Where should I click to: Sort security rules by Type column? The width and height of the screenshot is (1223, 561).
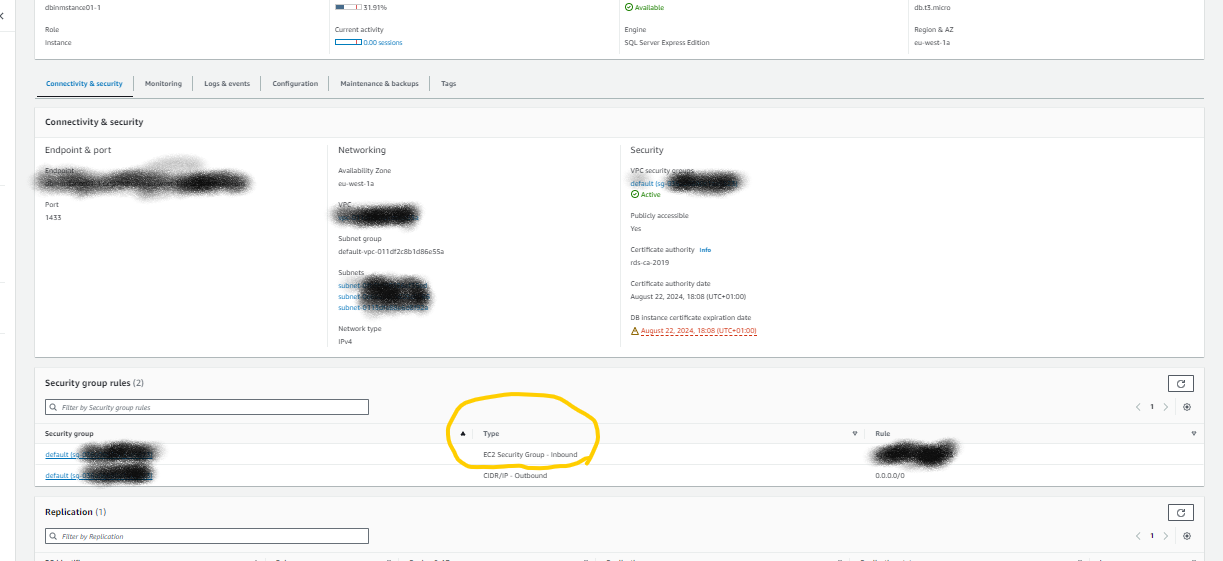coord(854,434)
